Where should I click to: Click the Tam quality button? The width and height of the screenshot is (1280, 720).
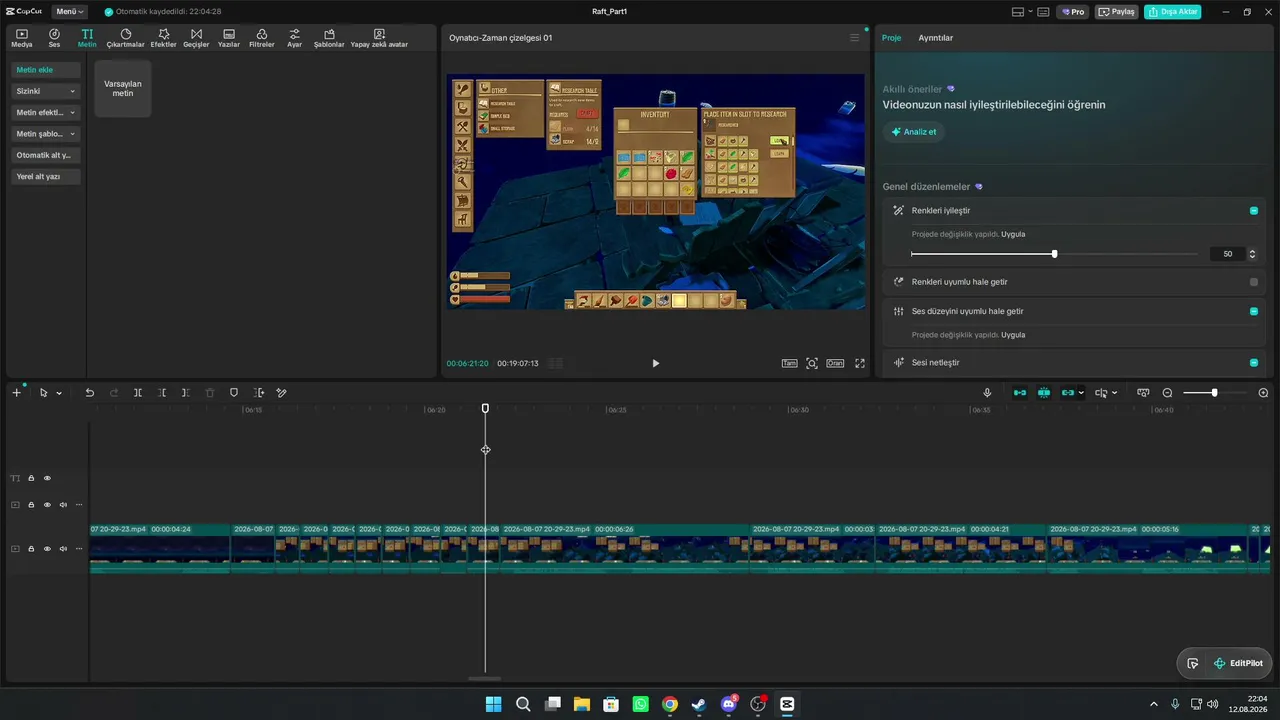click(789, 363)
